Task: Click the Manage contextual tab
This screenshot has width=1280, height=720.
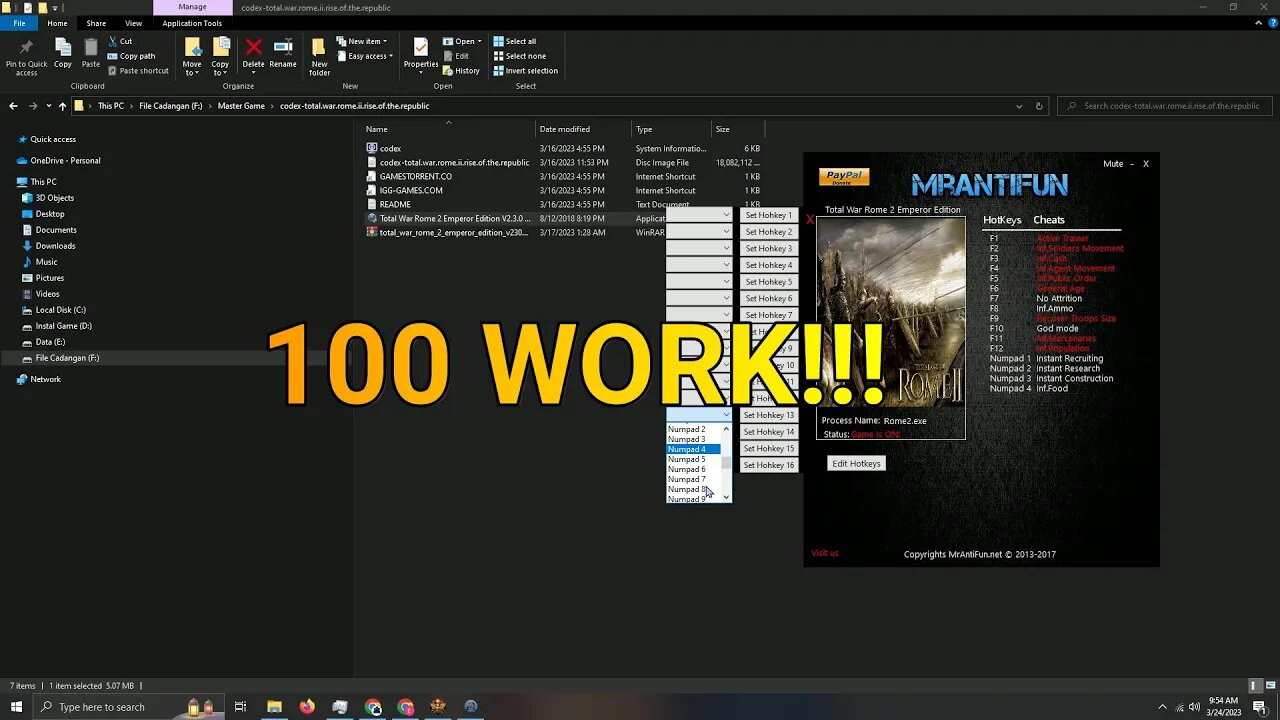Action: coord(192,7)
